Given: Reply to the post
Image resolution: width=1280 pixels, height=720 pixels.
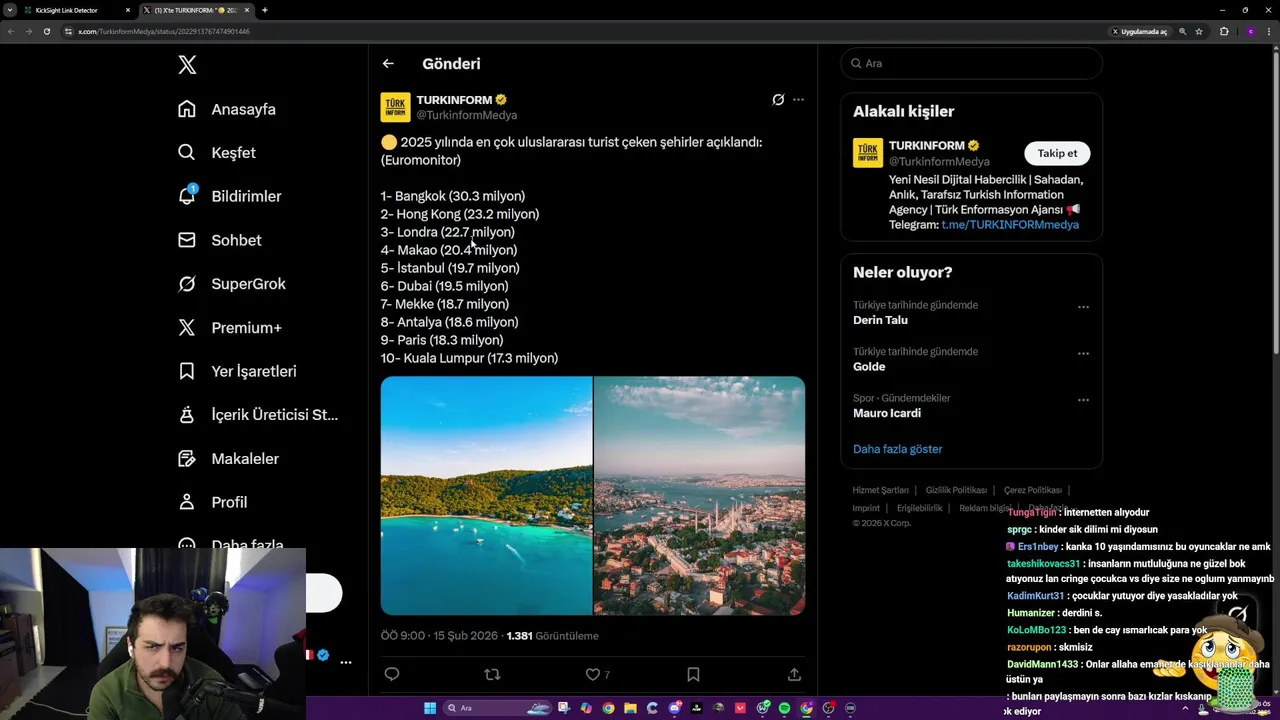Looking at the screenshot, I should [392, 674].
